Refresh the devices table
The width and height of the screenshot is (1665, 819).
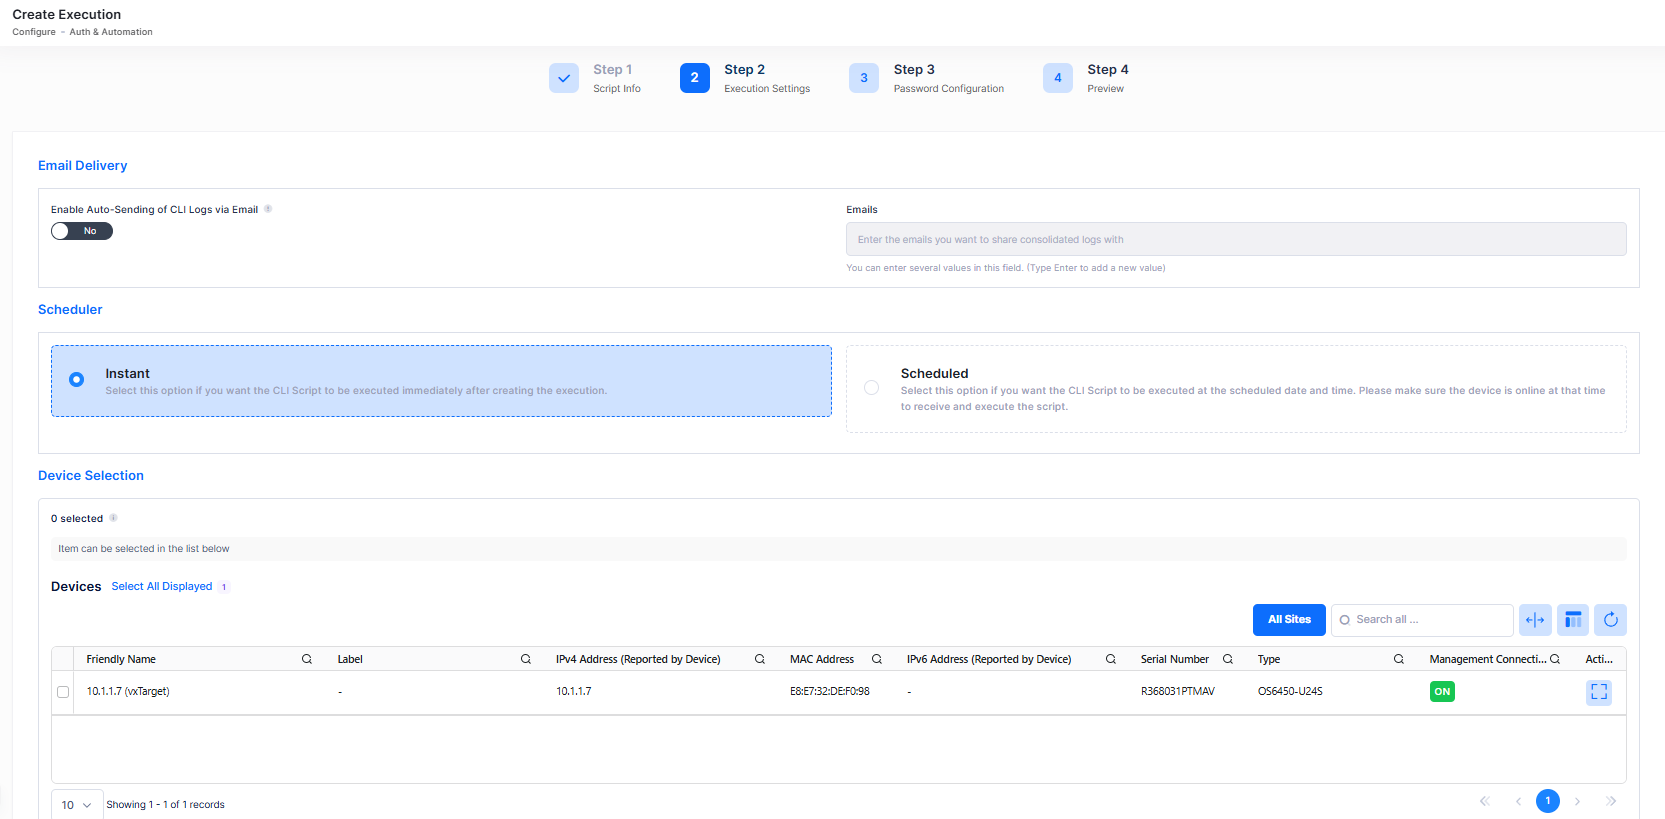tap(1610, 620)
